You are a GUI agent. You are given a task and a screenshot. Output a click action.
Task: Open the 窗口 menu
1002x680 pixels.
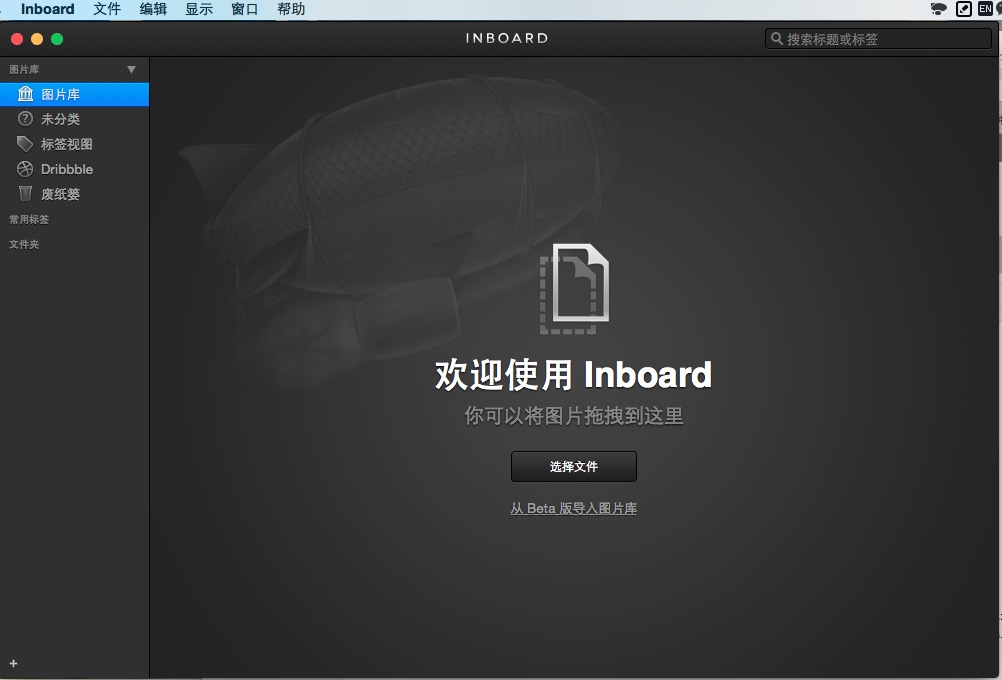click(x=245, y=9)
